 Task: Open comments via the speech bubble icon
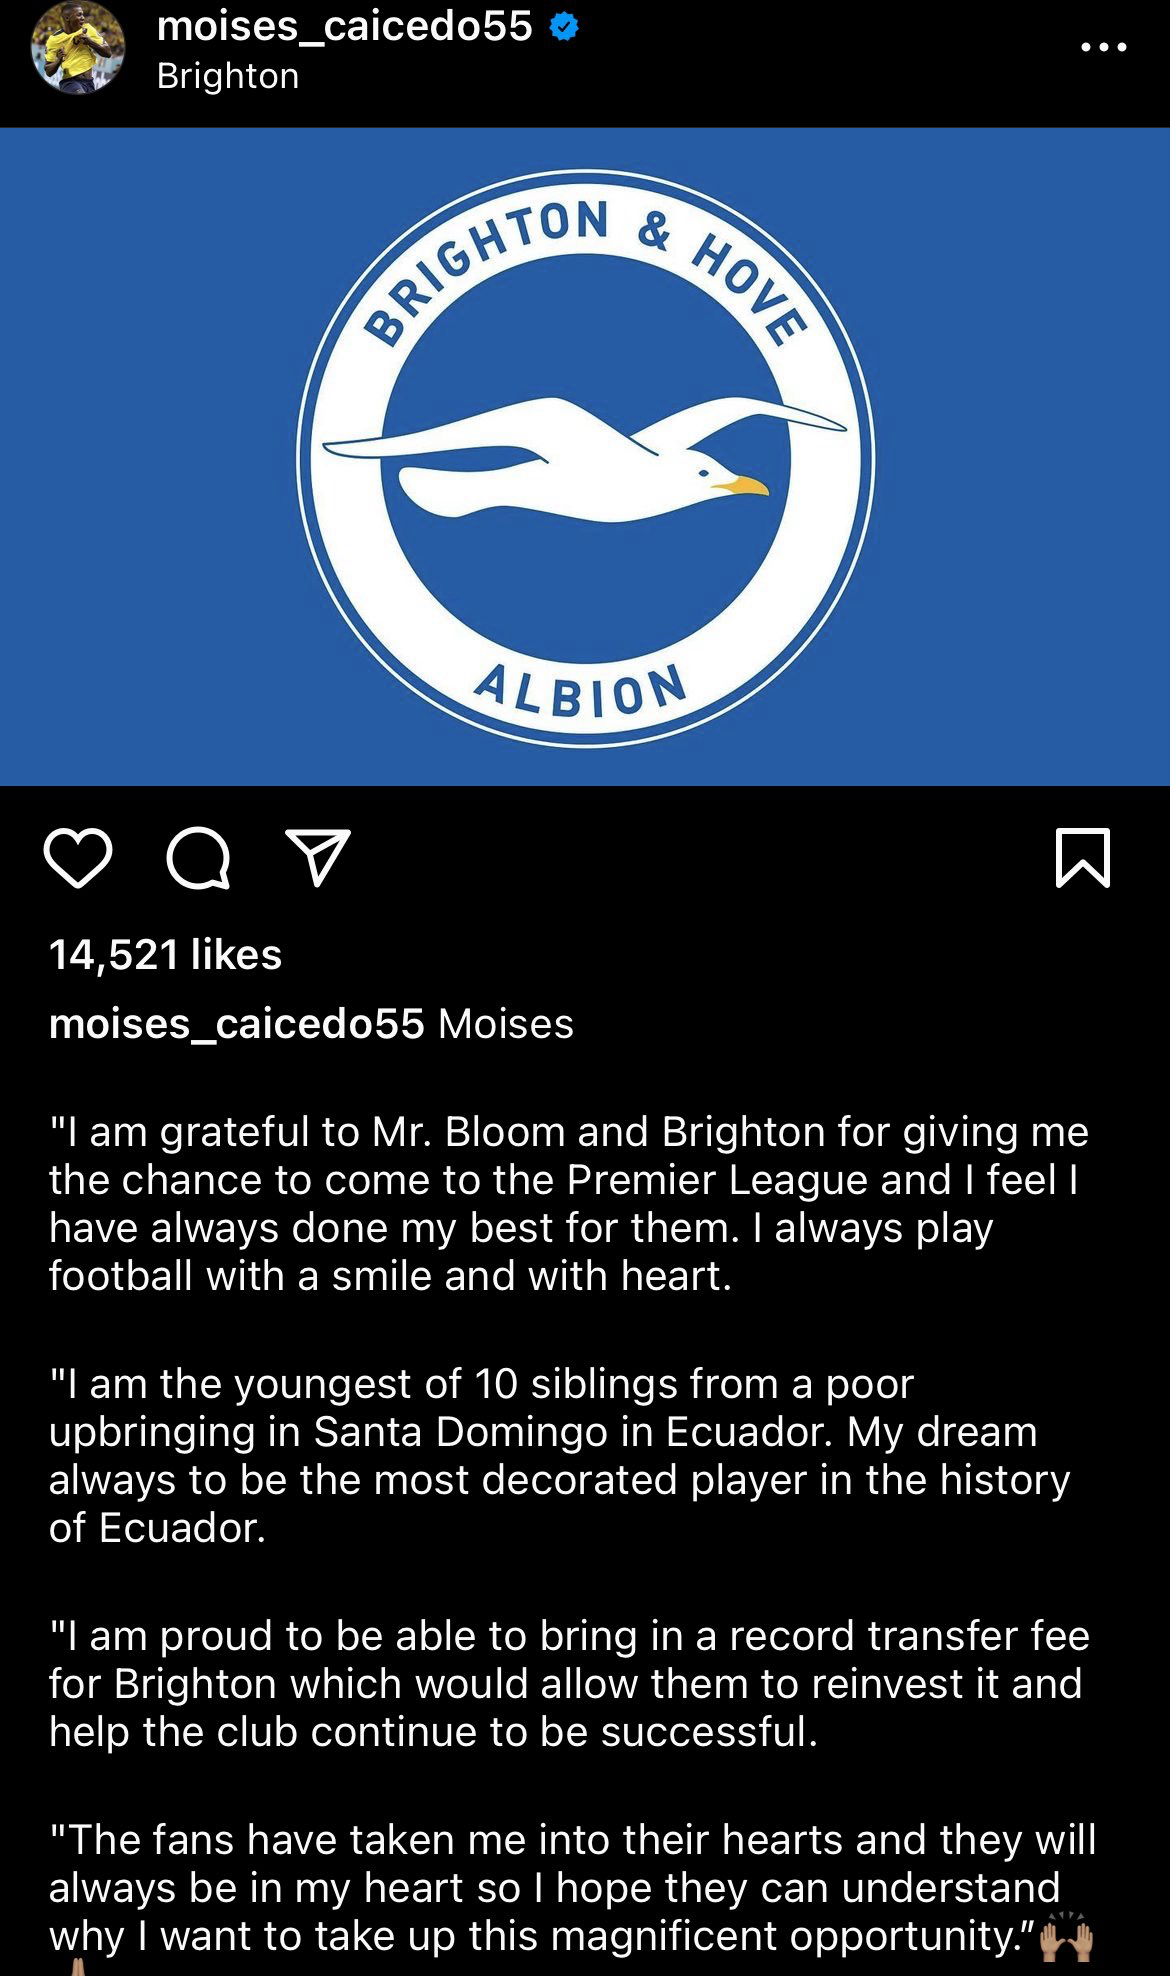click(198, 858)
